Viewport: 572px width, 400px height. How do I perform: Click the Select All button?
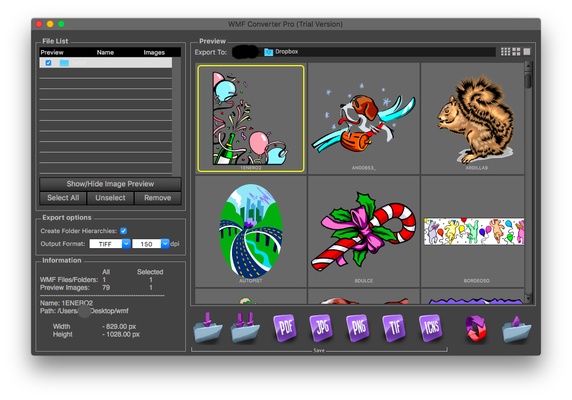(x=63, y=198)
